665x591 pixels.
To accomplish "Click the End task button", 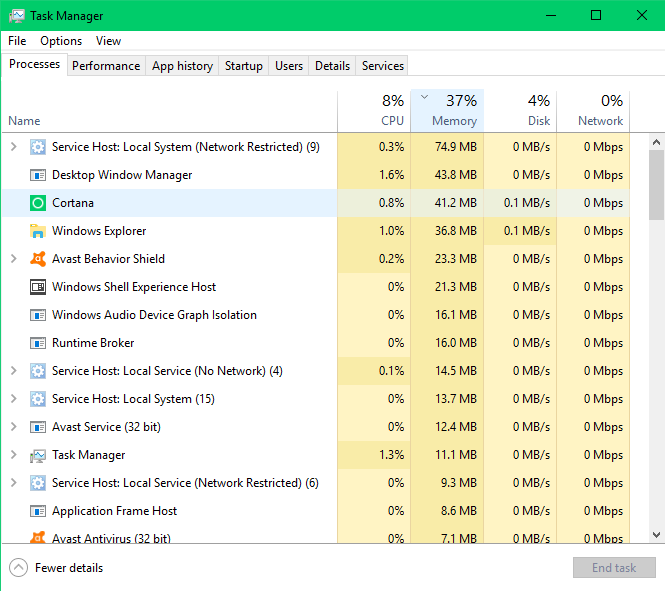I will 614,568.
